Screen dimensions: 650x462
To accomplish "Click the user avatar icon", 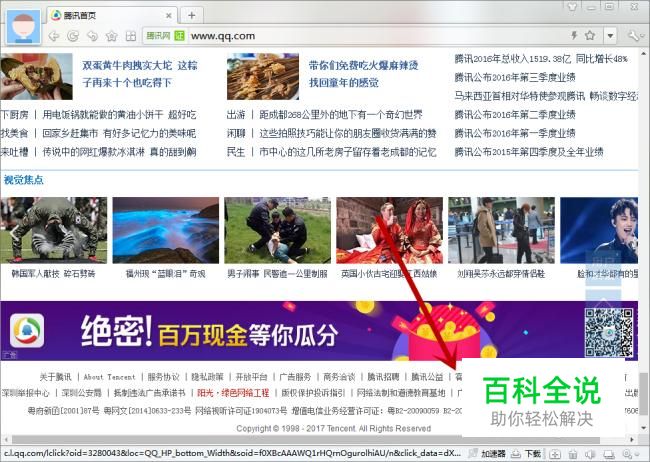I will pyautogui.click(x=24, y=27).
